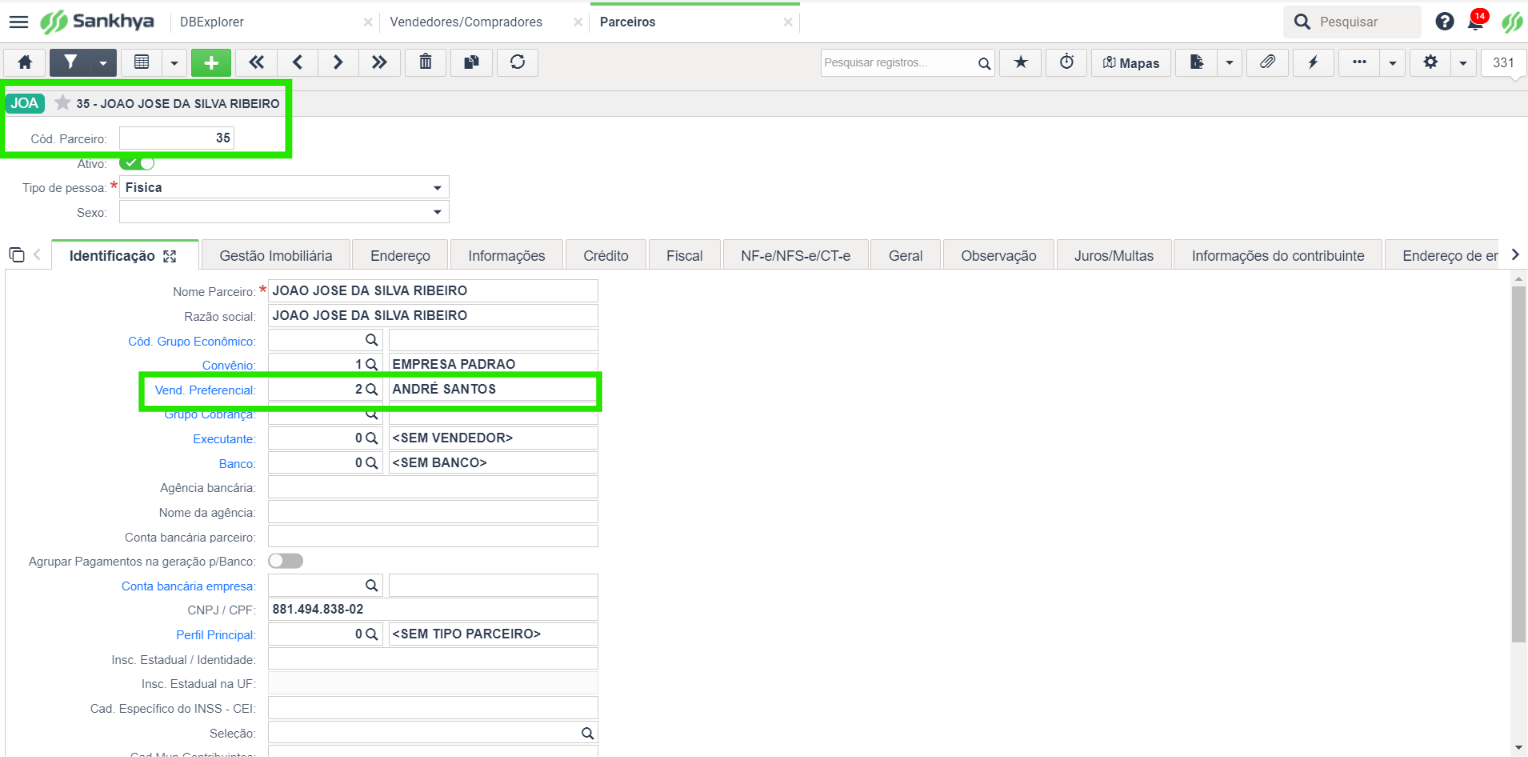Expand the export dropdown arrow
Viewport: 1528px width, 757px height.
point(1229,62)
